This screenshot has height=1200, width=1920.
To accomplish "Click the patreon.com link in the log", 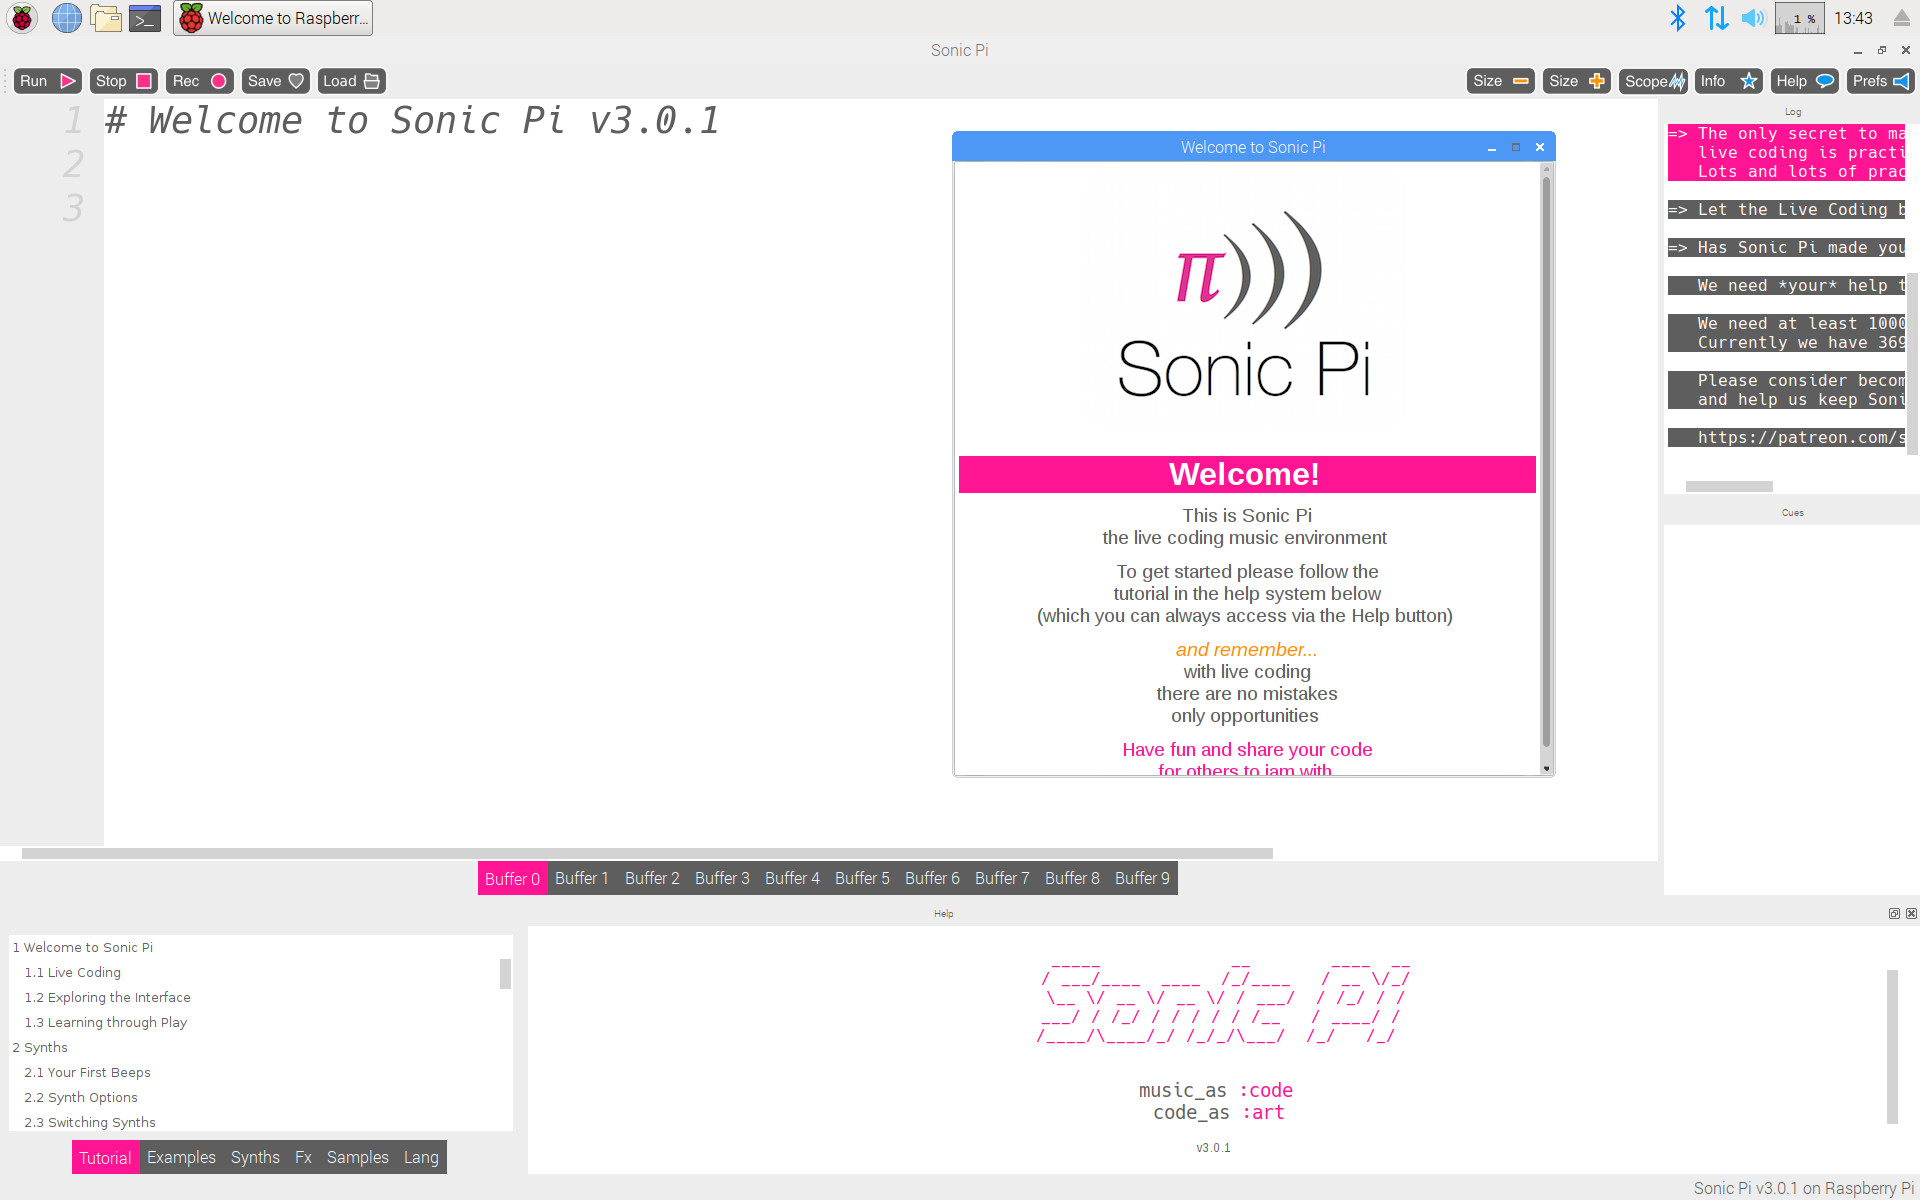I will point(1800,437).
